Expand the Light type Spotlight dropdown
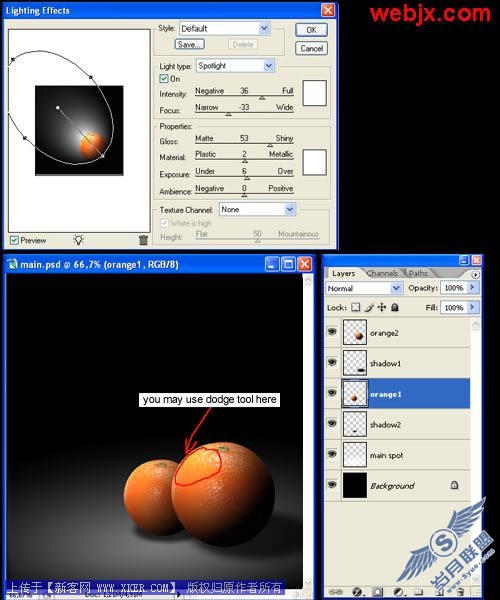500x600 pixels. 235,65
